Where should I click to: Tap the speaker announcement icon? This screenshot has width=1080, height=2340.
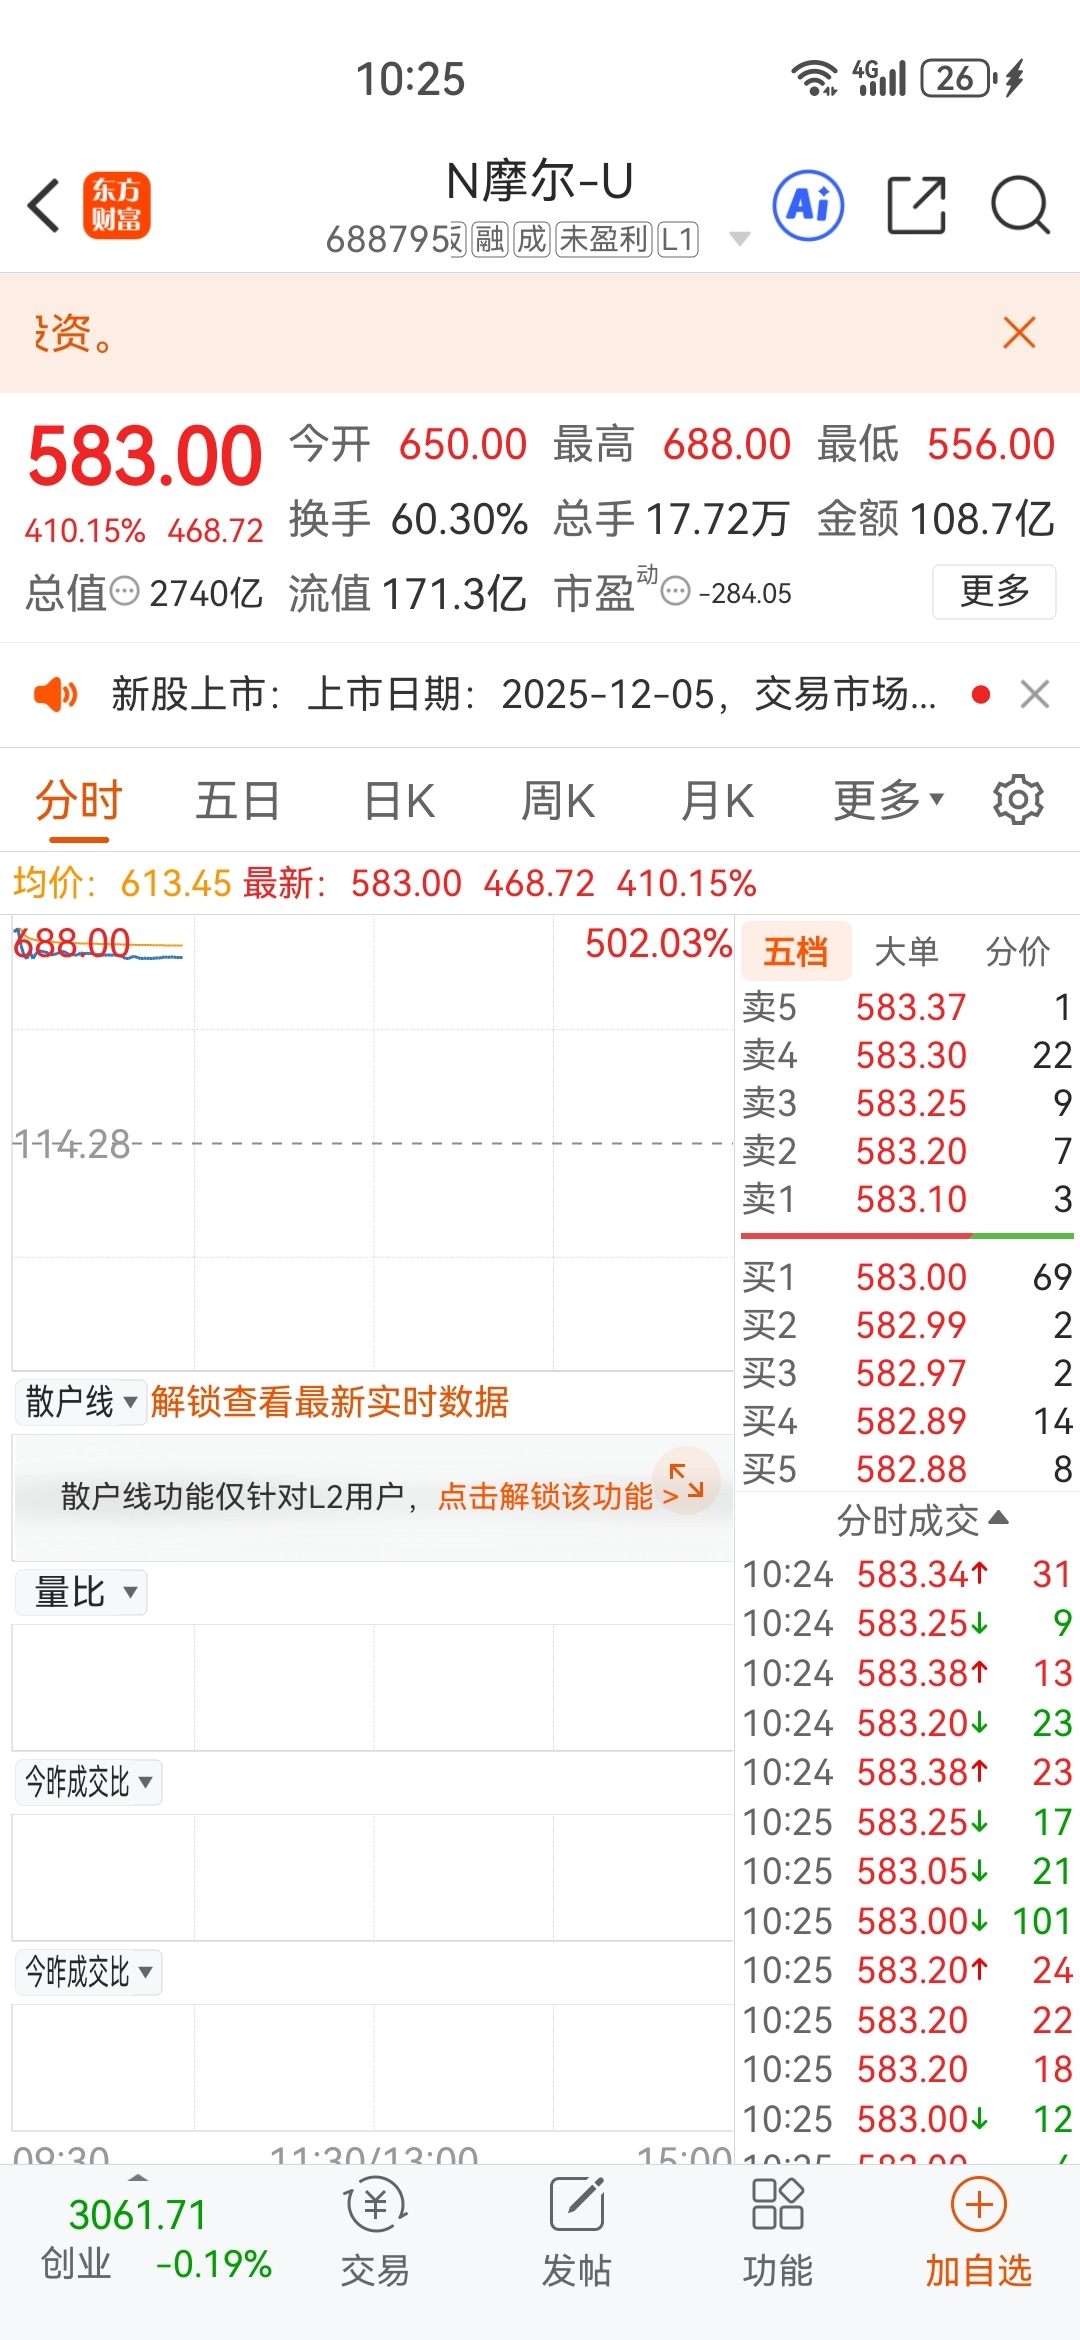click(55, 694)
